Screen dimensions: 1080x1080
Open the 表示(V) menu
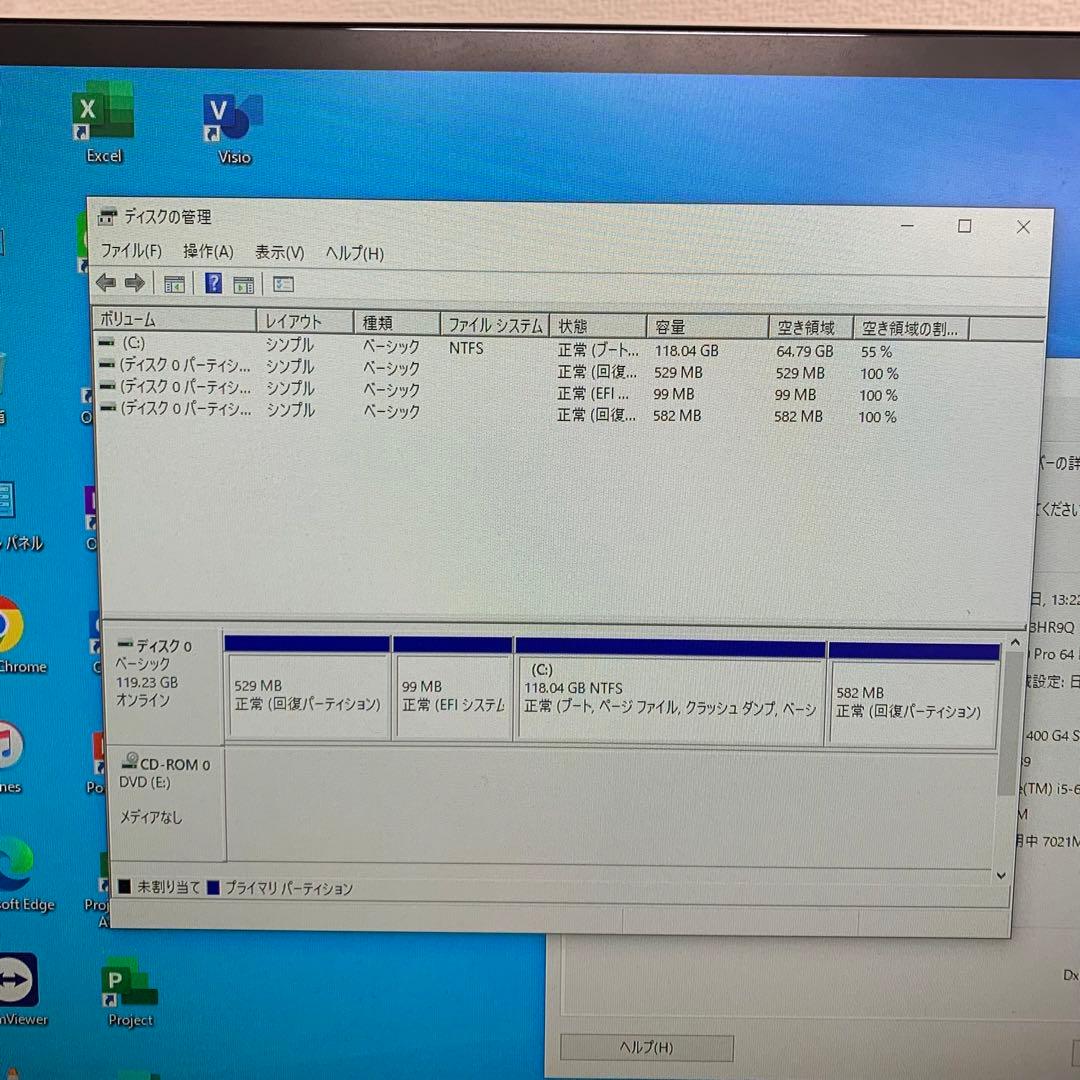point(279,253)
